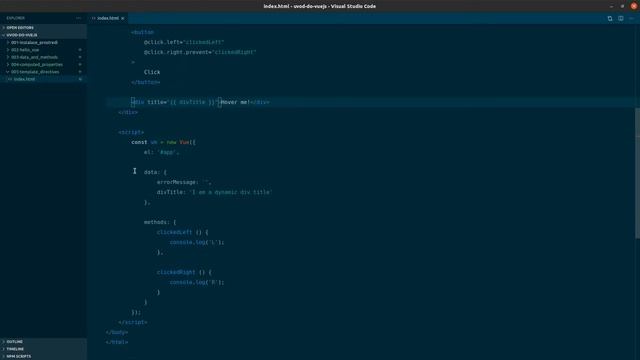Click the clickedRight method definition
Screen dimensions: 640x360
[x=184, y=272]
